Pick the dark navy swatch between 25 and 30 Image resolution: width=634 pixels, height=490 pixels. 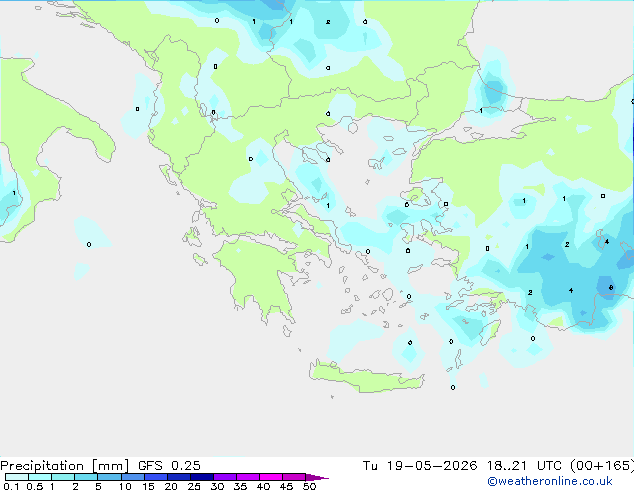tap(201, 477)
